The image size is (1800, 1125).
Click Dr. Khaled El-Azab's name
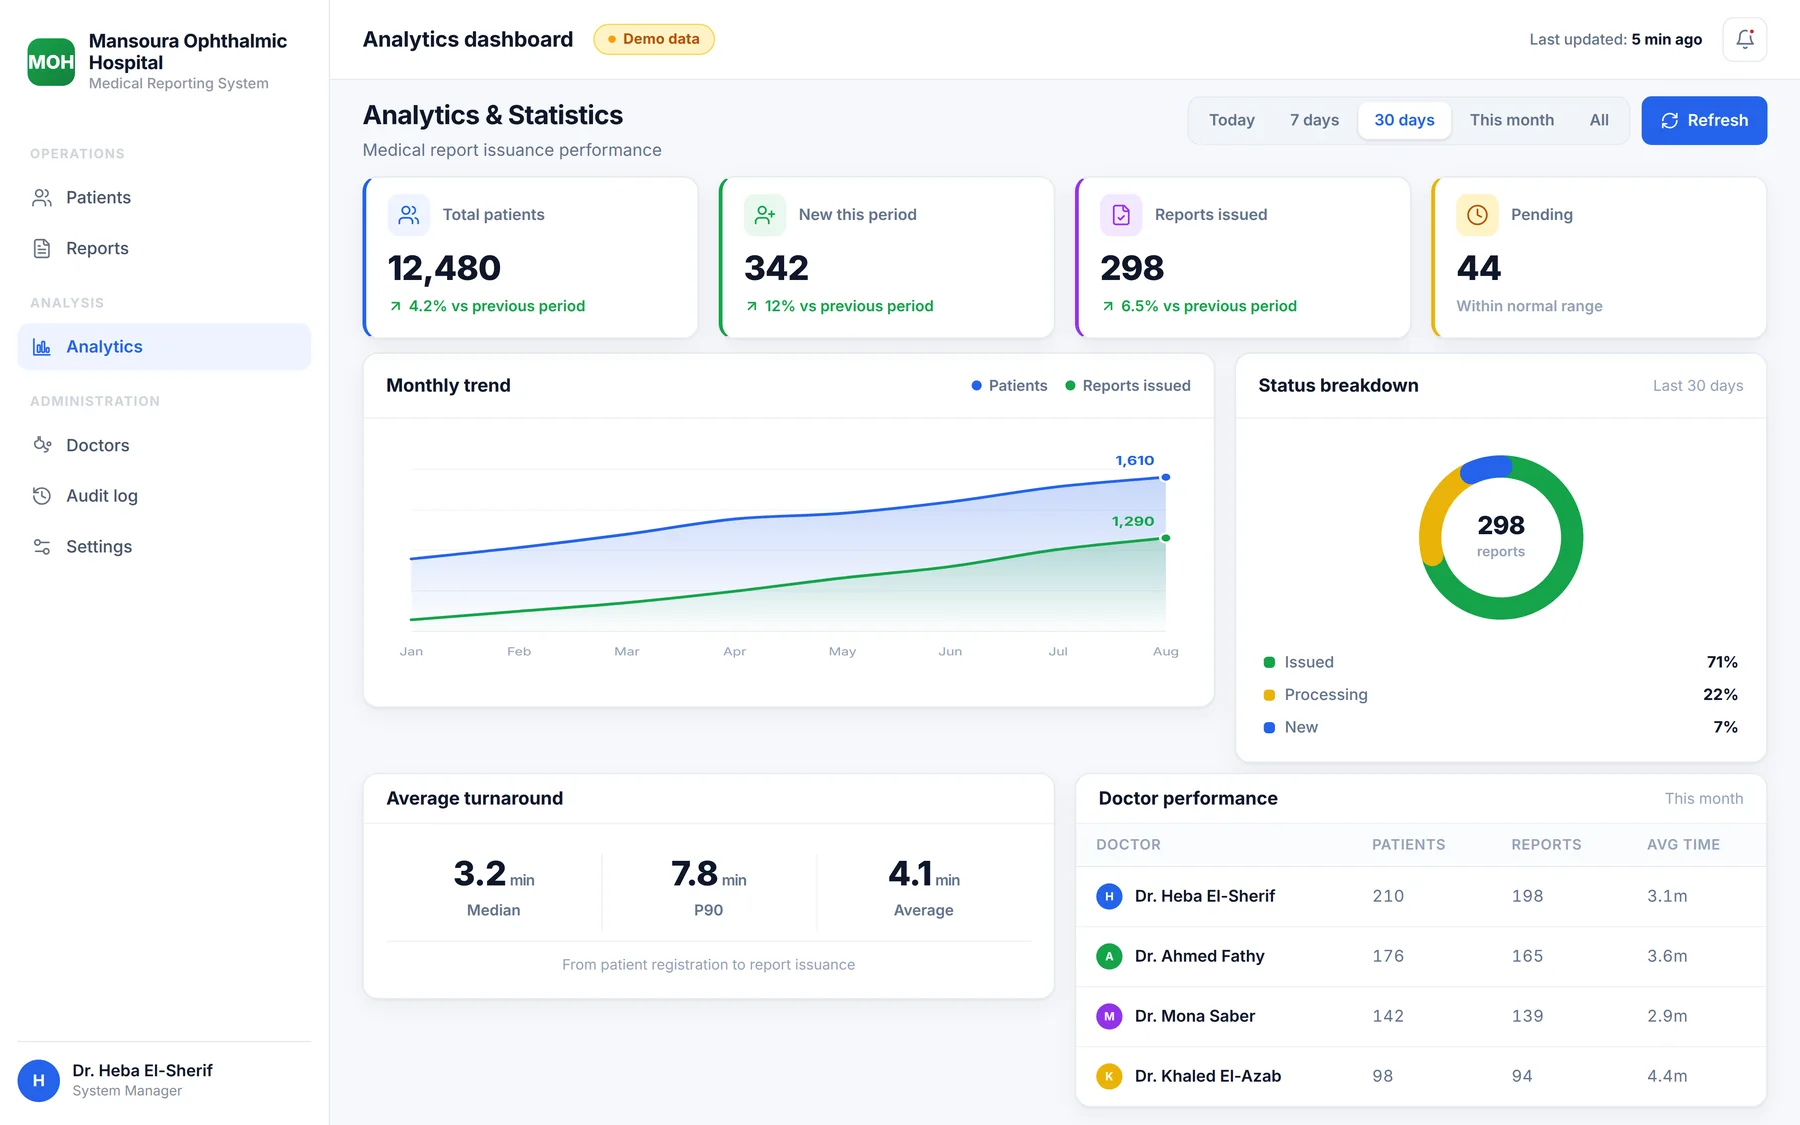point(1208,1077)
